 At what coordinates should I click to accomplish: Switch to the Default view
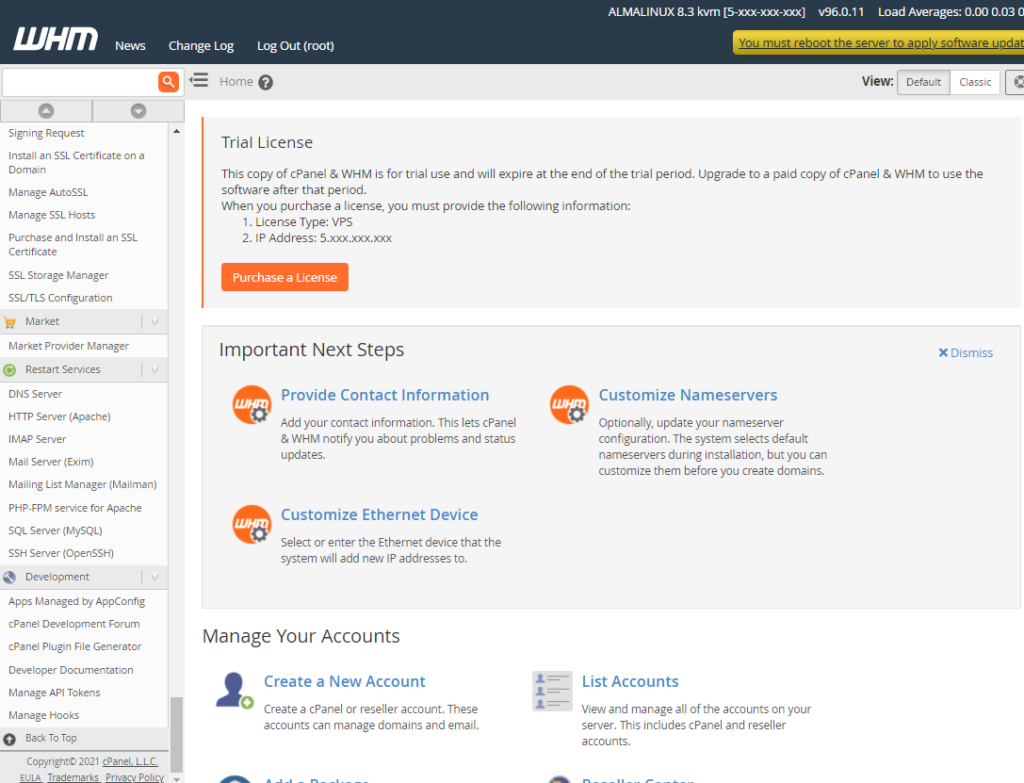[923, 82]
